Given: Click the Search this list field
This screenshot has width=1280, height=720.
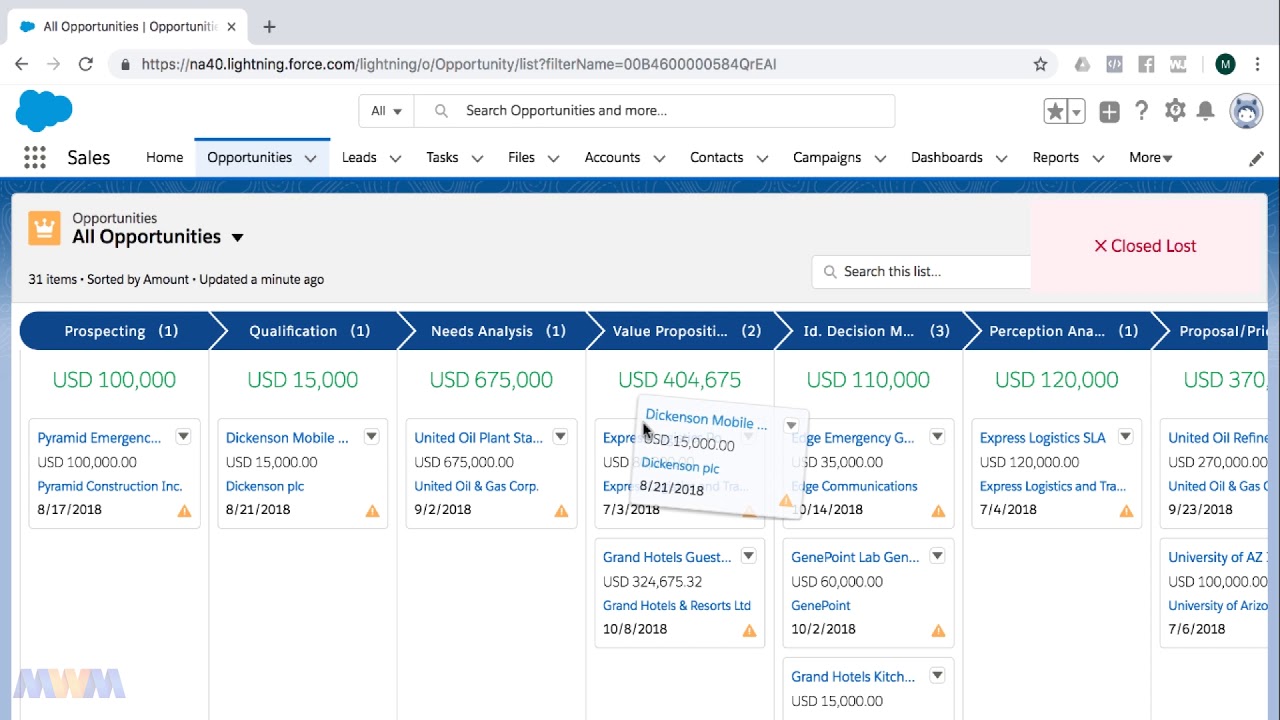Looking at the screenshot, I should (x=922, y=272).
